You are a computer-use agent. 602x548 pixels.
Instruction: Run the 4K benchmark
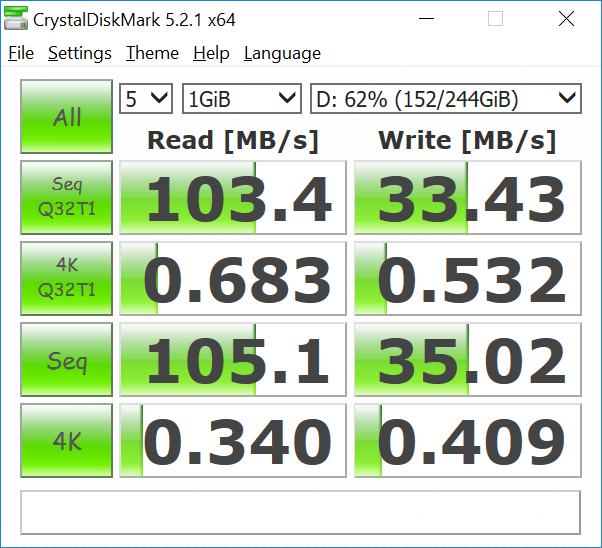click(x=66, y=440)
